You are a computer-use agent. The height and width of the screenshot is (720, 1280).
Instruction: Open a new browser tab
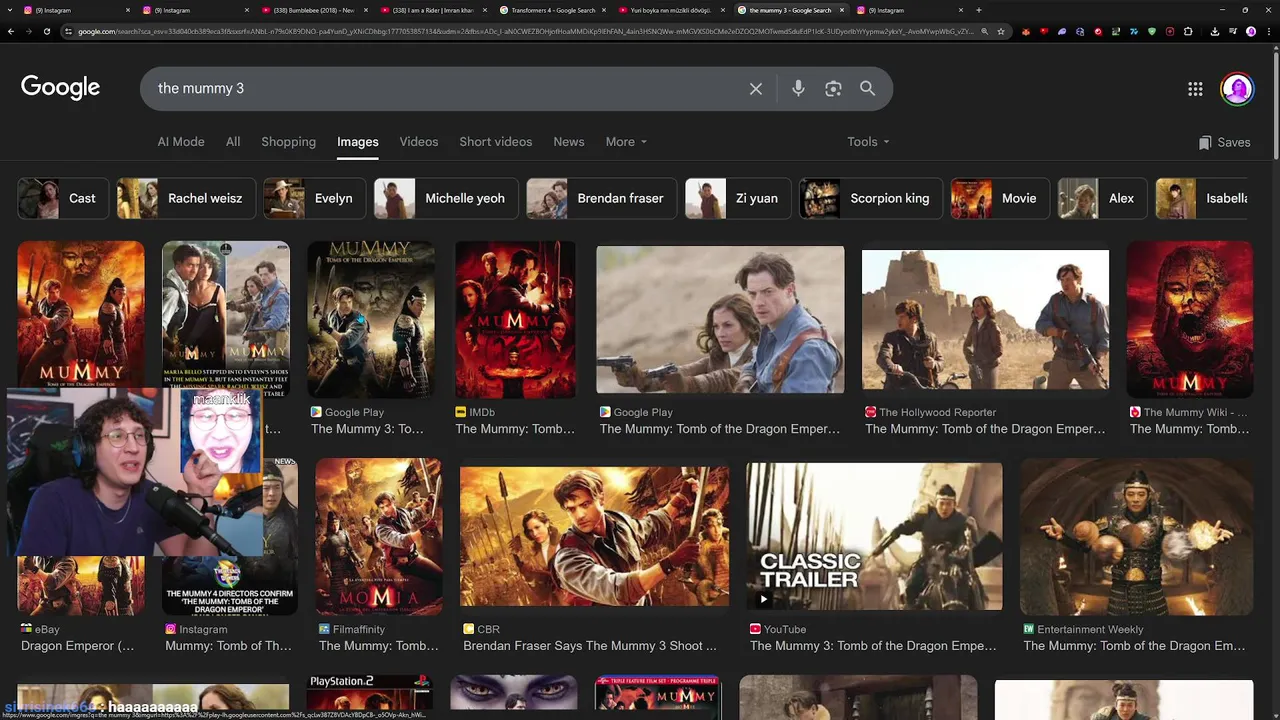[978, 10]
